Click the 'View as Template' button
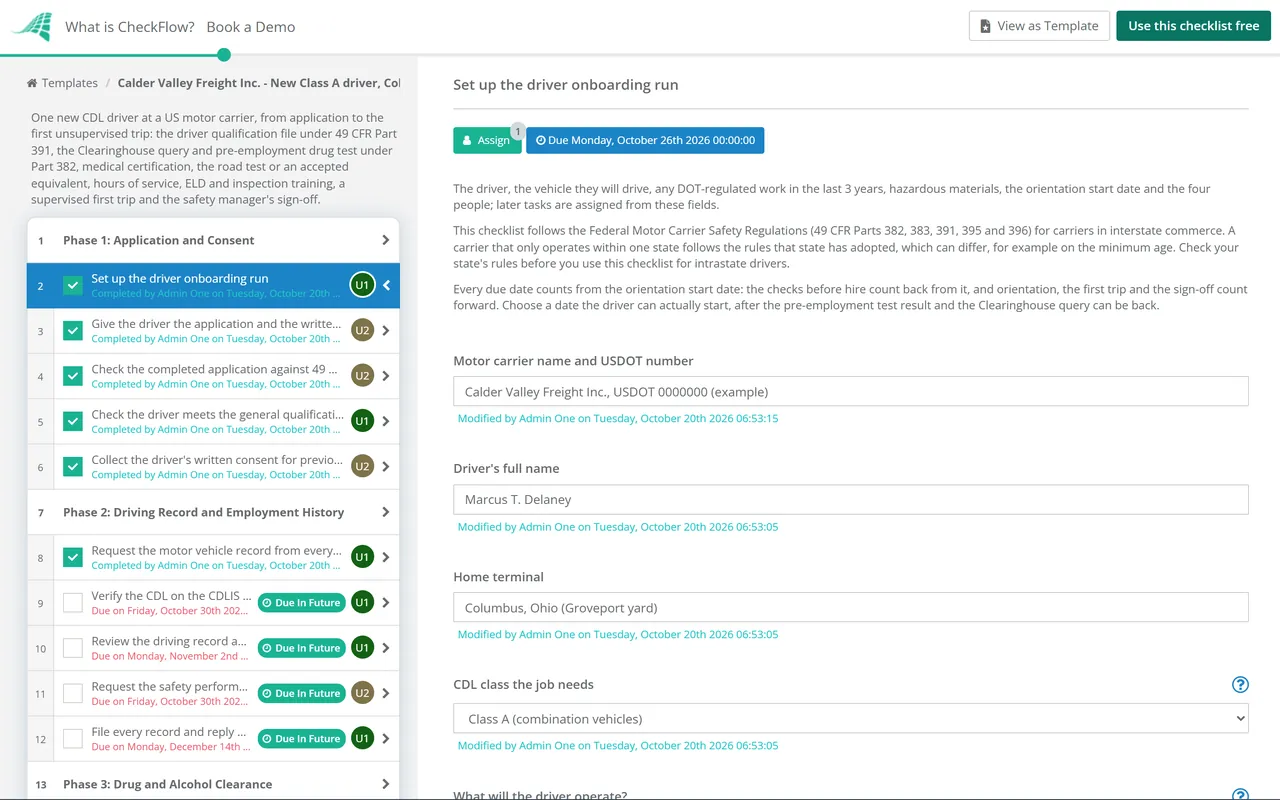The image size is (1280, 800). click(x=1040, y=26)
